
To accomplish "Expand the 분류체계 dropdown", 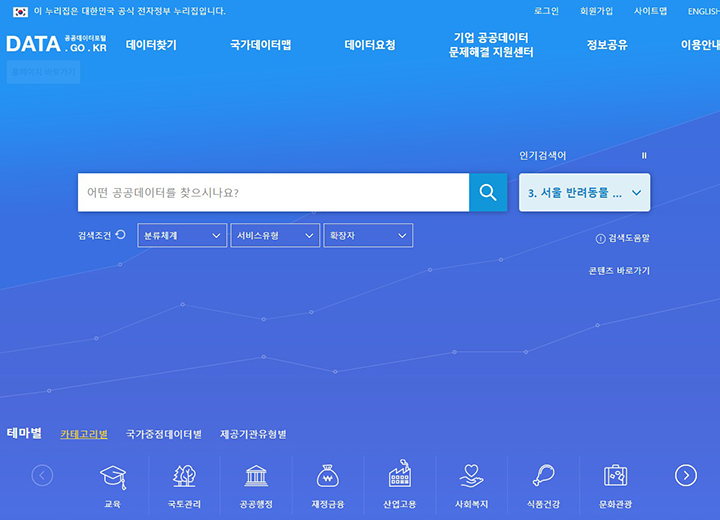I will pos(182,236).
